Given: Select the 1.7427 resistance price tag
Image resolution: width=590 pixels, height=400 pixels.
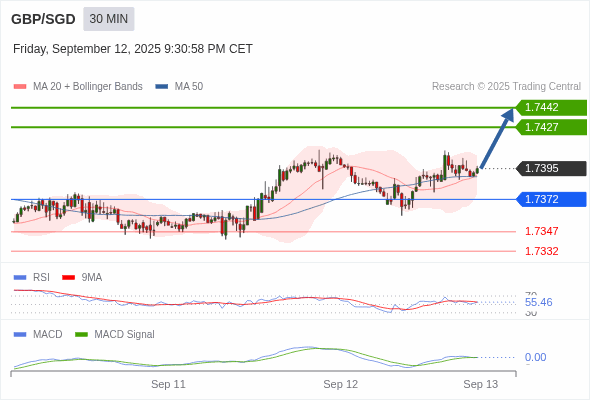Looking at the screenshot, I should pyautogui.click(x=551, y=127).
